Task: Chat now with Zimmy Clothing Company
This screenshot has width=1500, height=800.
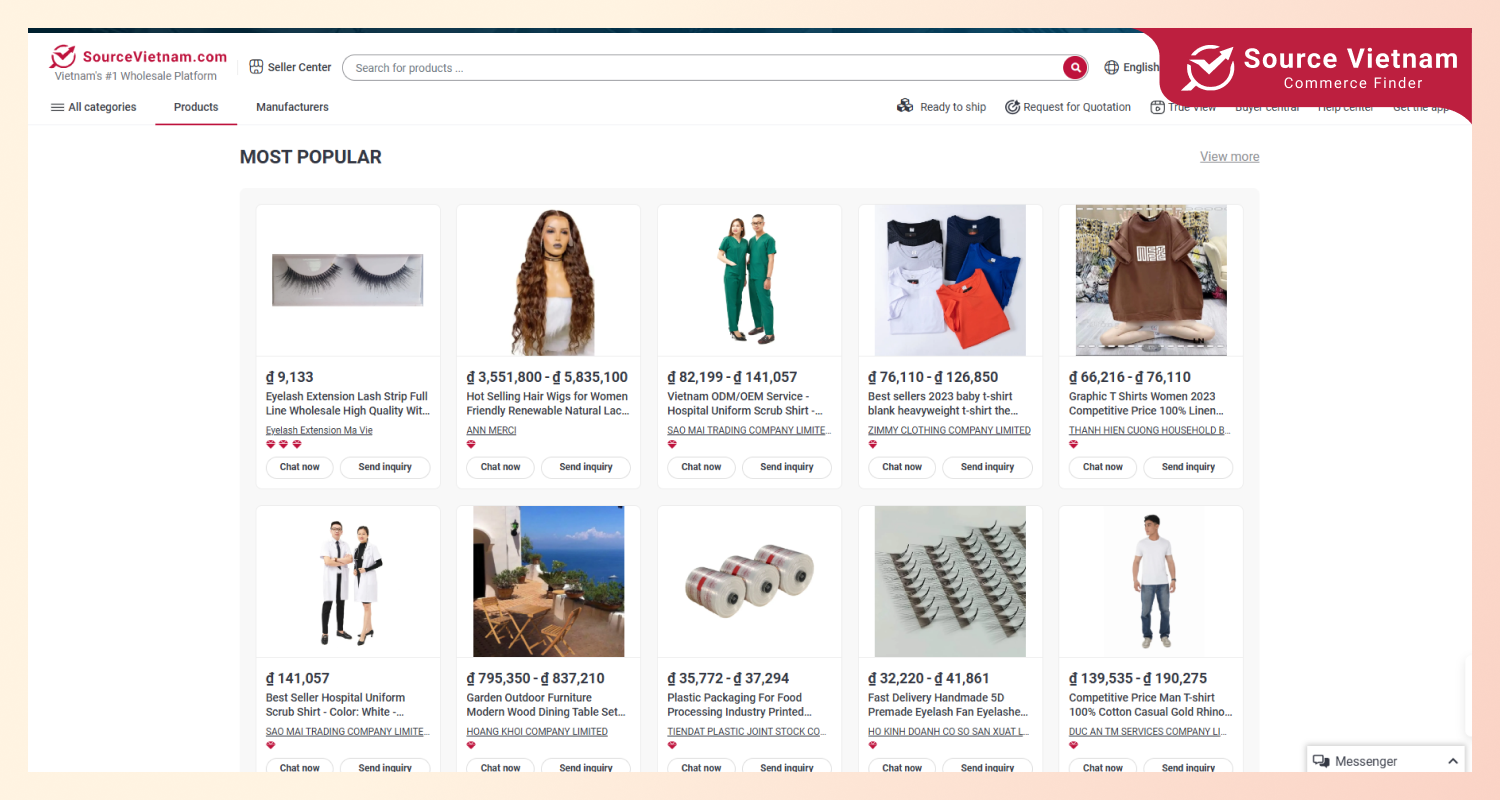Action: pos(903,467)
